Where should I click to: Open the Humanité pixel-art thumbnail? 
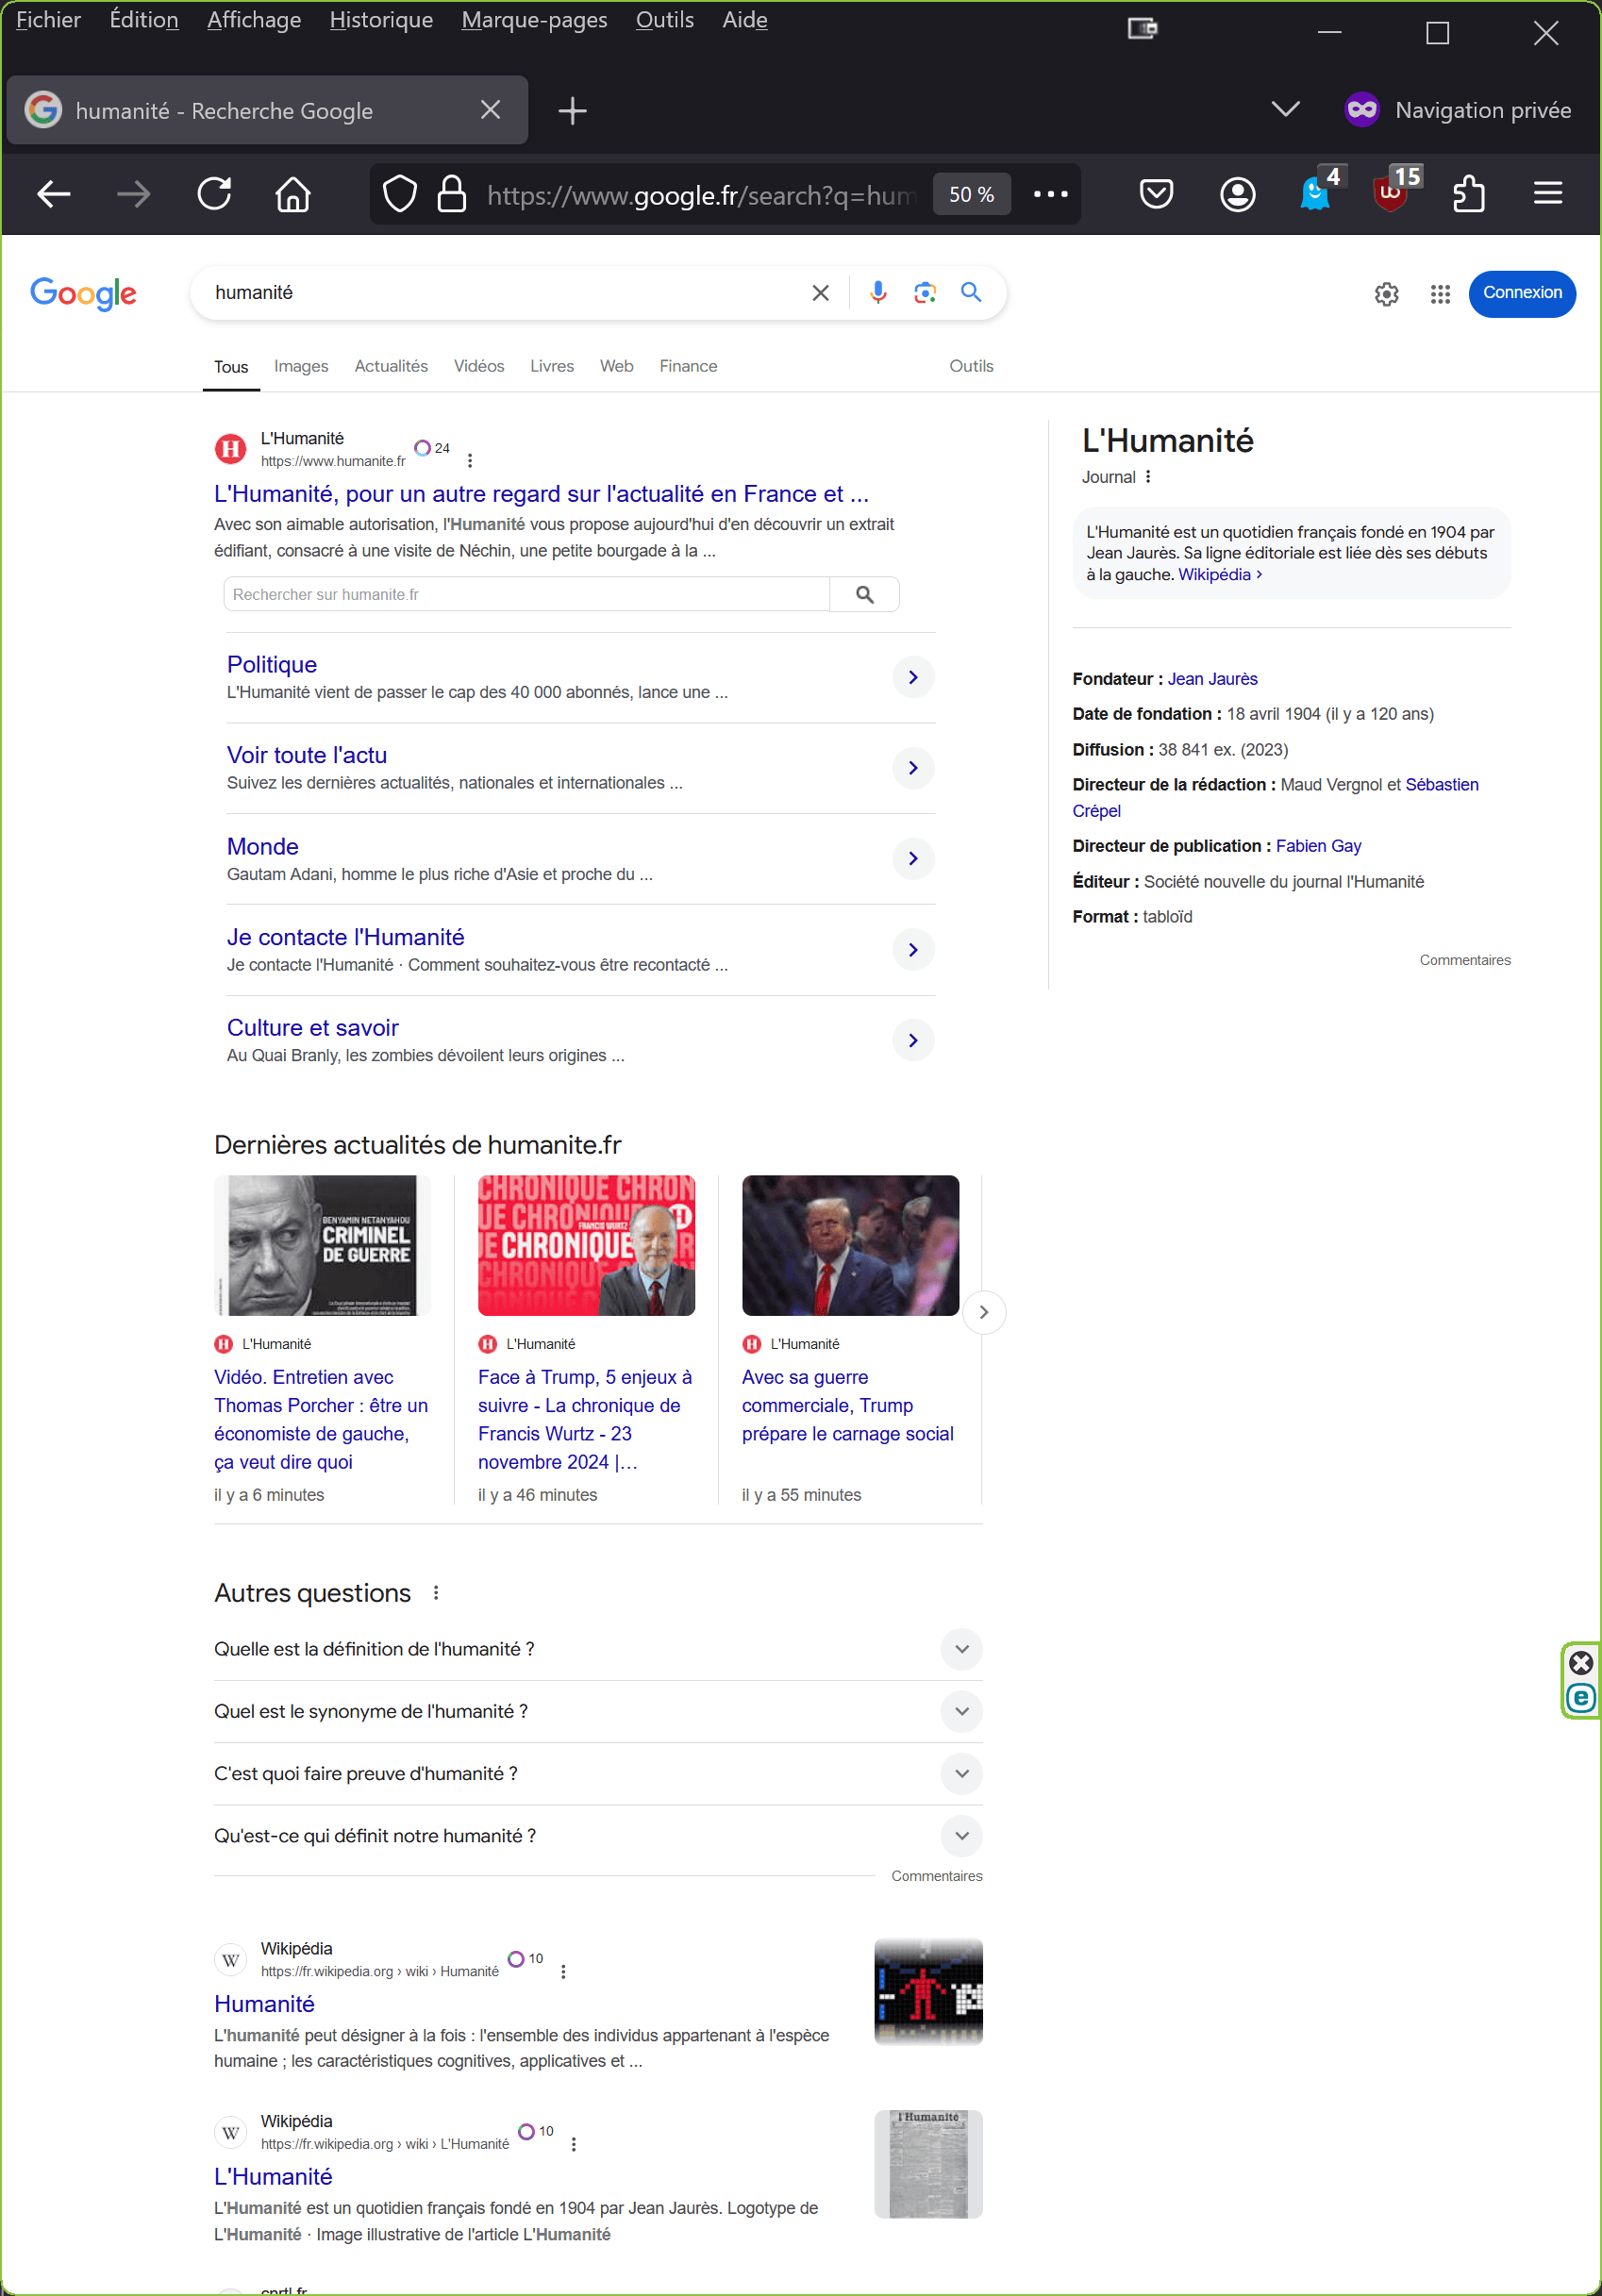(928, 1992)
